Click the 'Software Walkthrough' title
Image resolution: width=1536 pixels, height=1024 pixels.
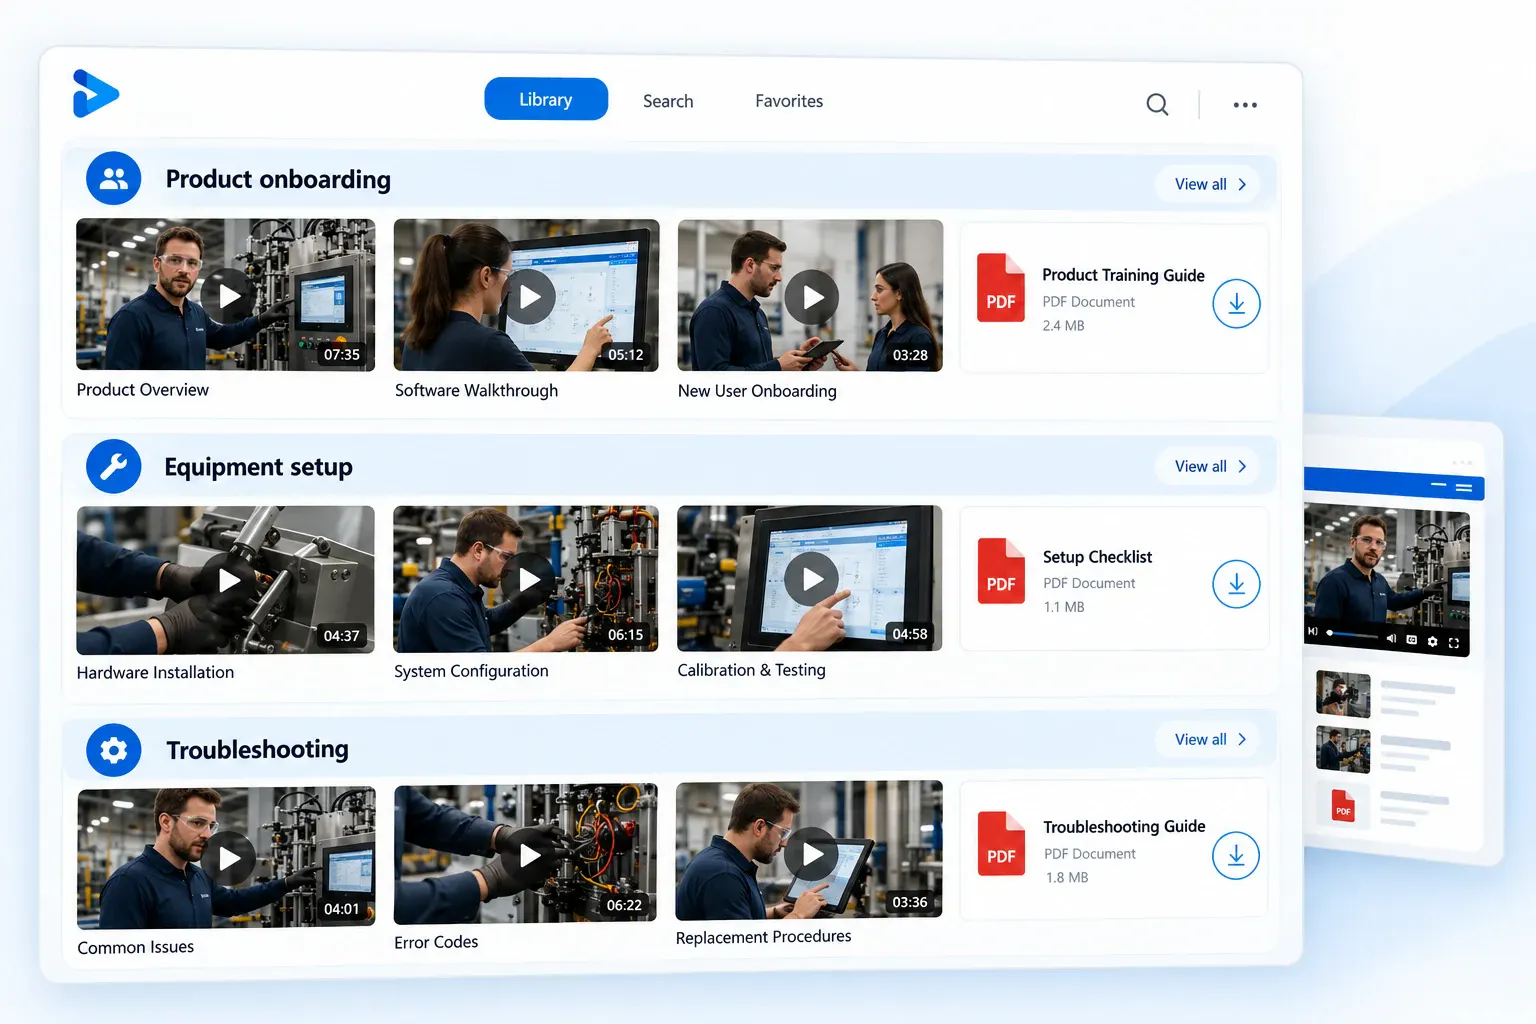coord(476,391)
